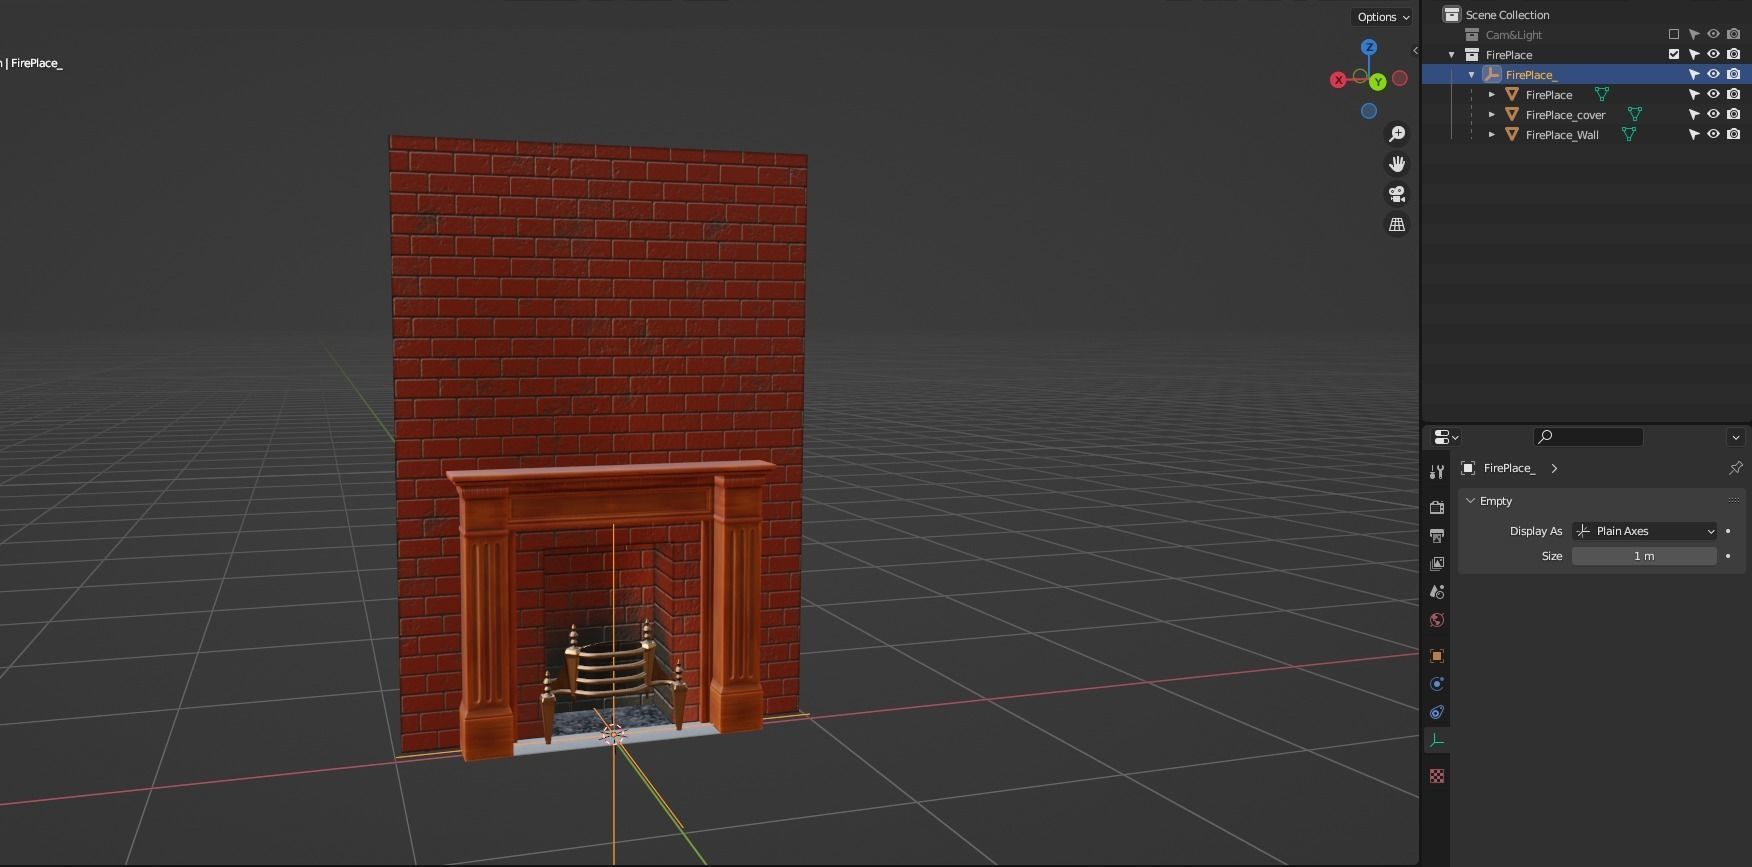The width and height of the screenshot is (1752, 867).
Task: Select Cam&Light collection in outliner
Action: pos(1513,35)
